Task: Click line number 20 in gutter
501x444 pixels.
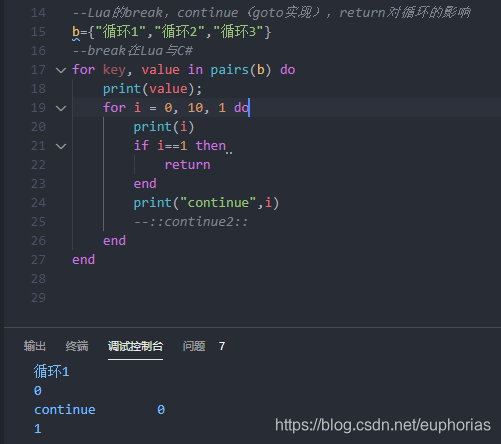Action: tap(38, 127)
